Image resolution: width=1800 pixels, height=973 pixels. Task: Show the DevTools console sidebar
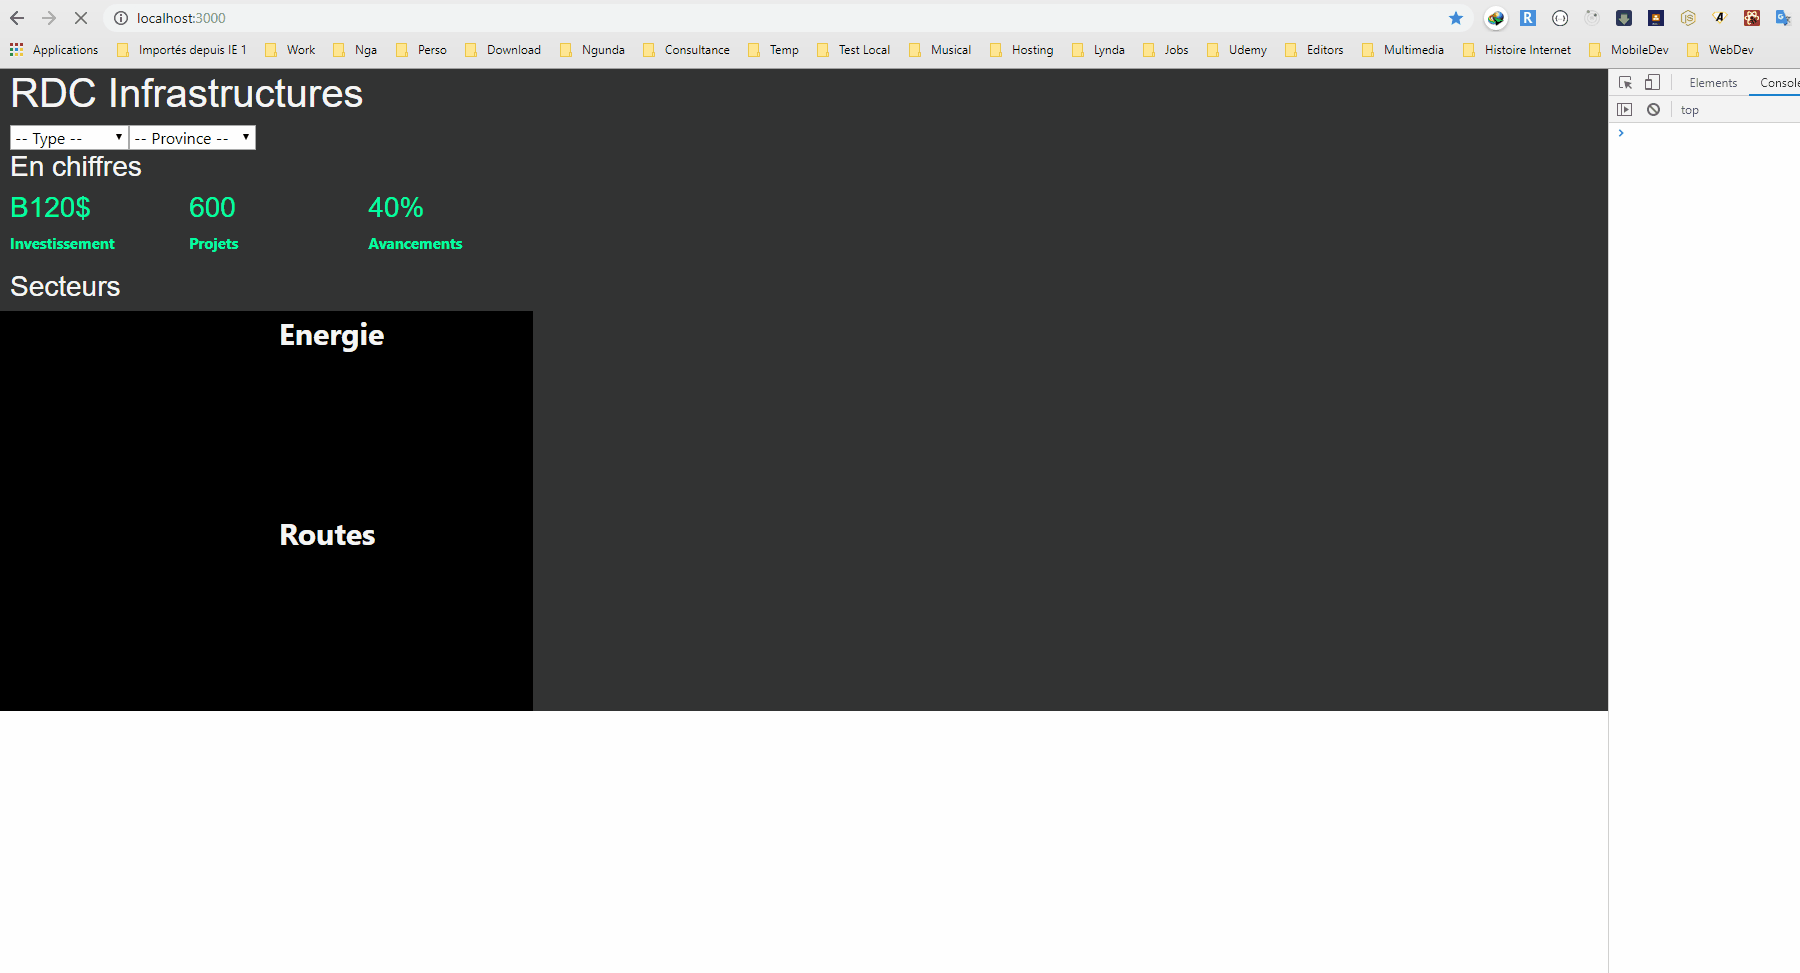pyautogui.click(x=1625, y=110)
